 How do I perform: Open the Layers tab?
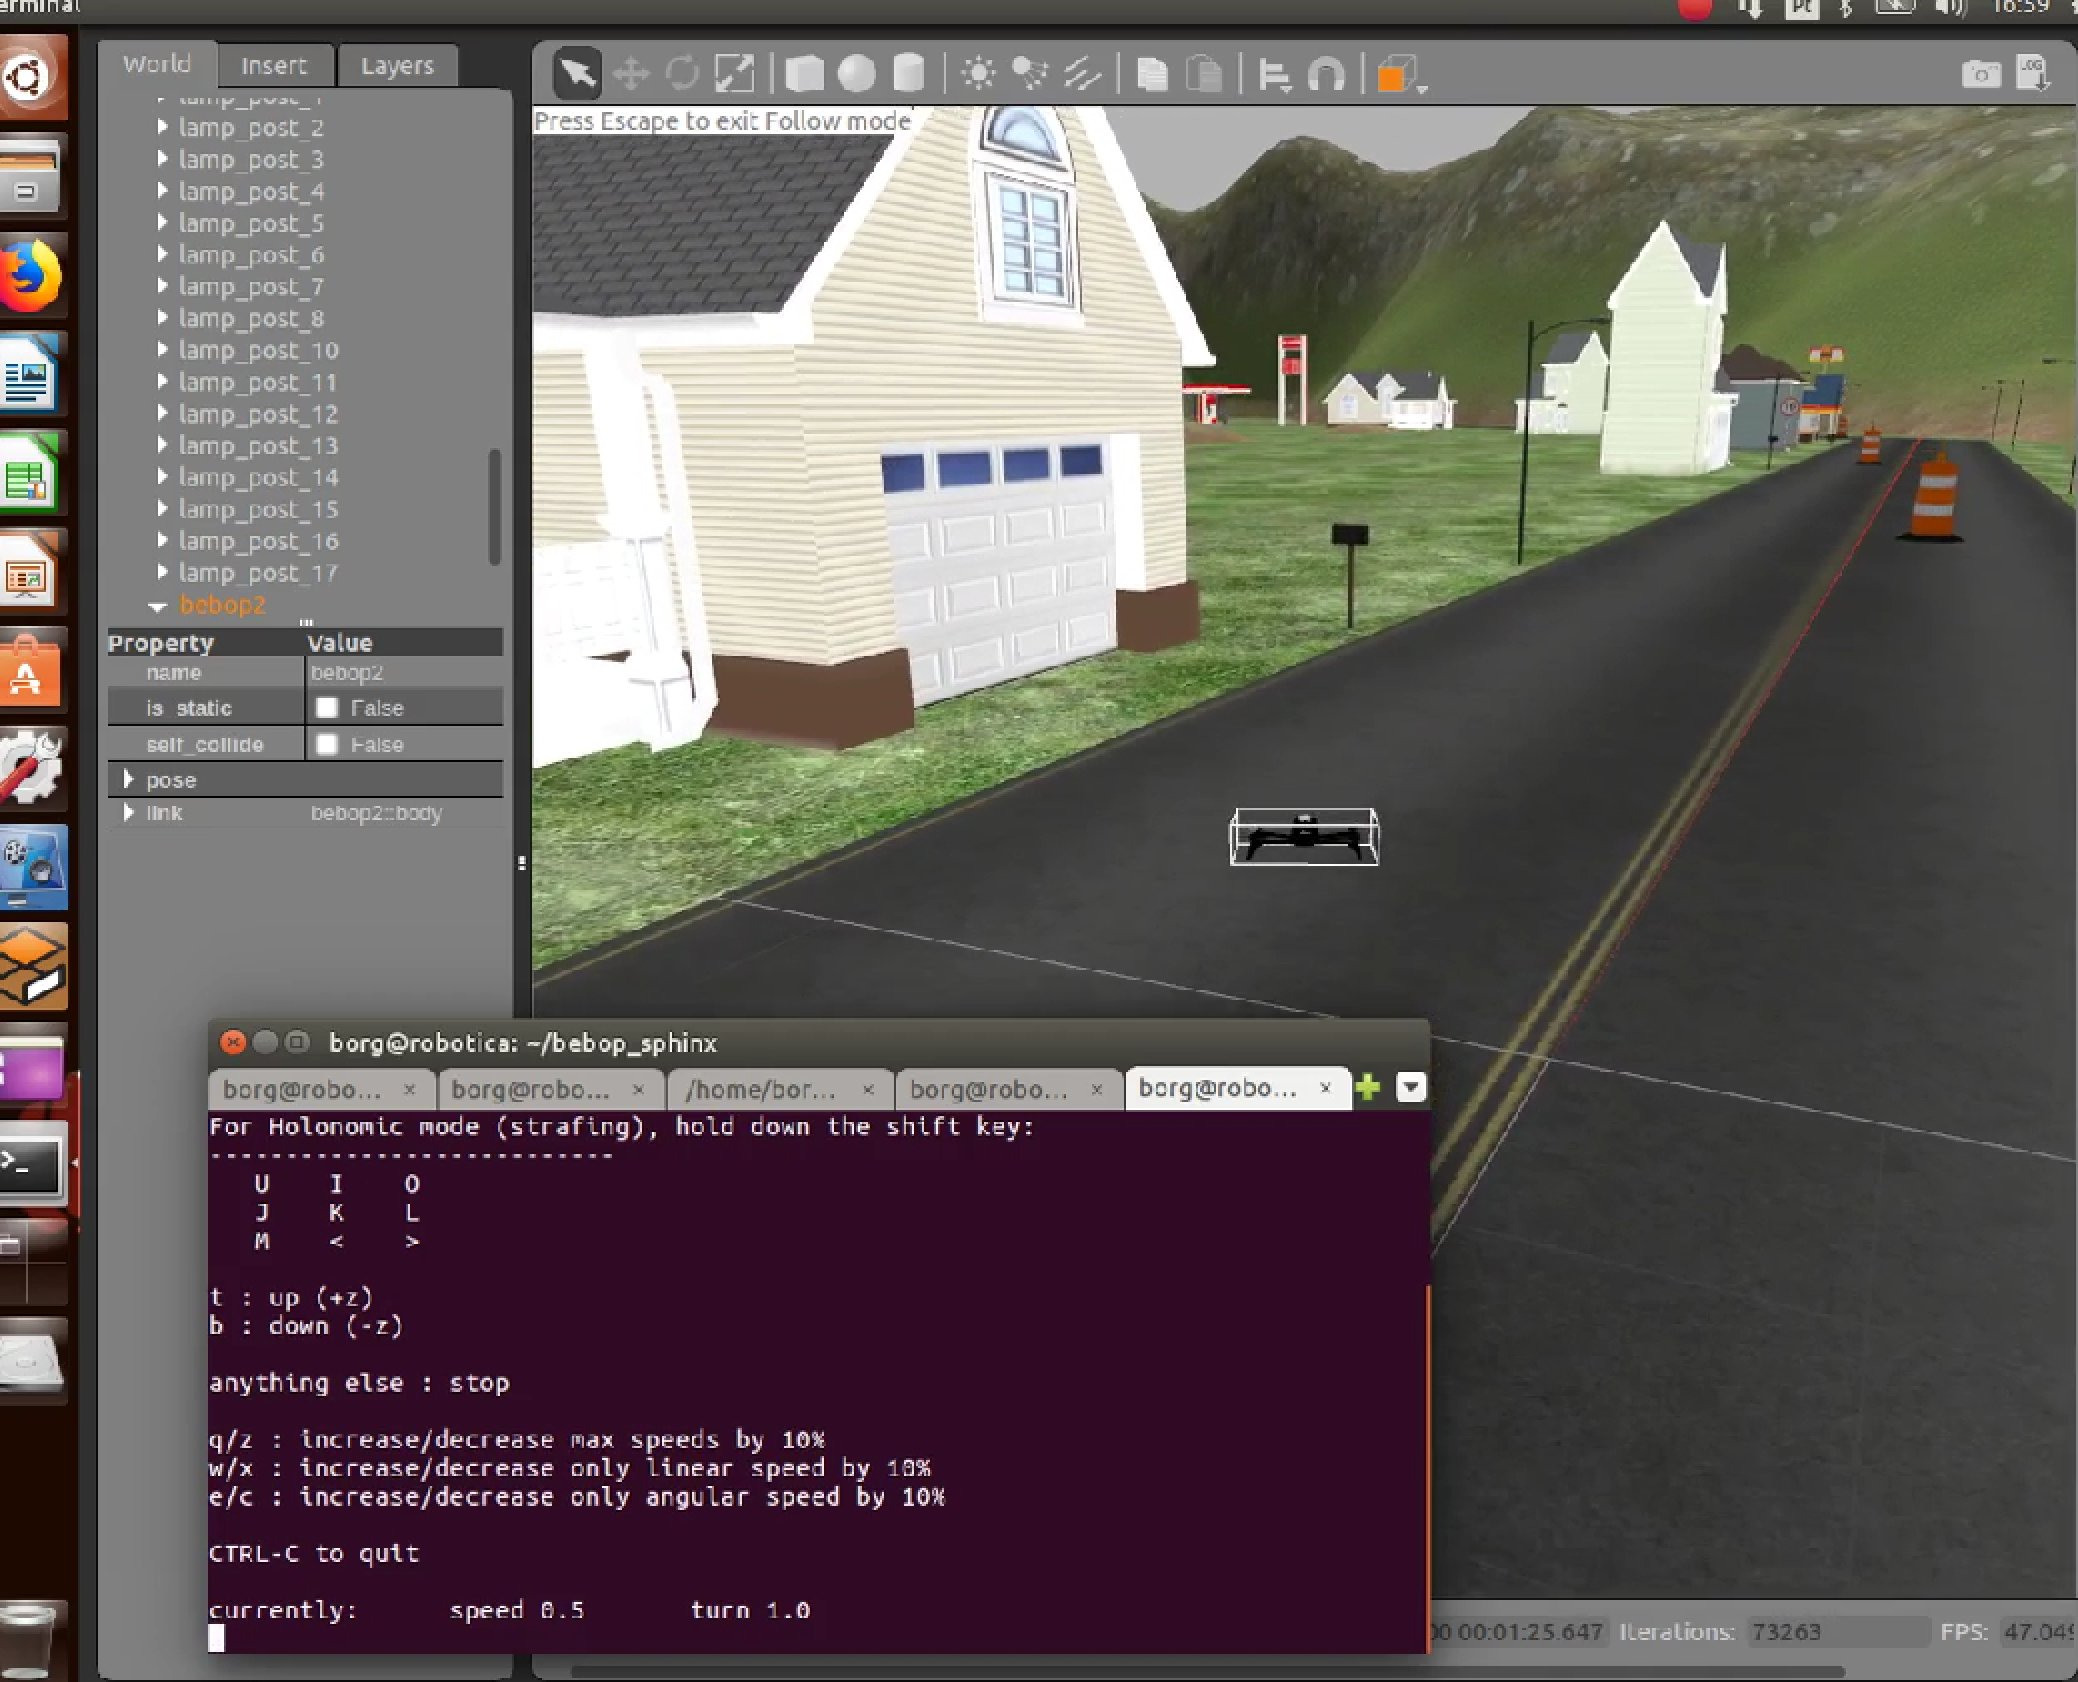[396, 66]
